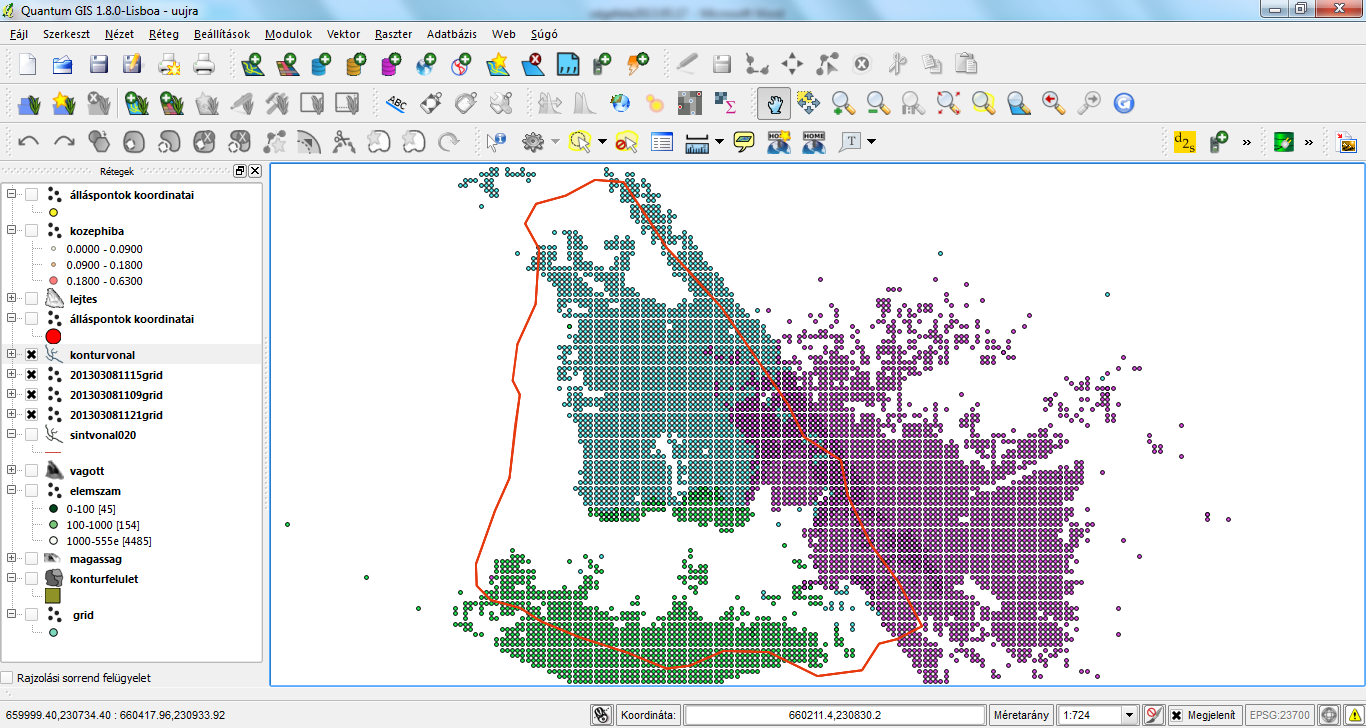Zoom to layer extent
Screen dimensions: 1366x728
1019,102
